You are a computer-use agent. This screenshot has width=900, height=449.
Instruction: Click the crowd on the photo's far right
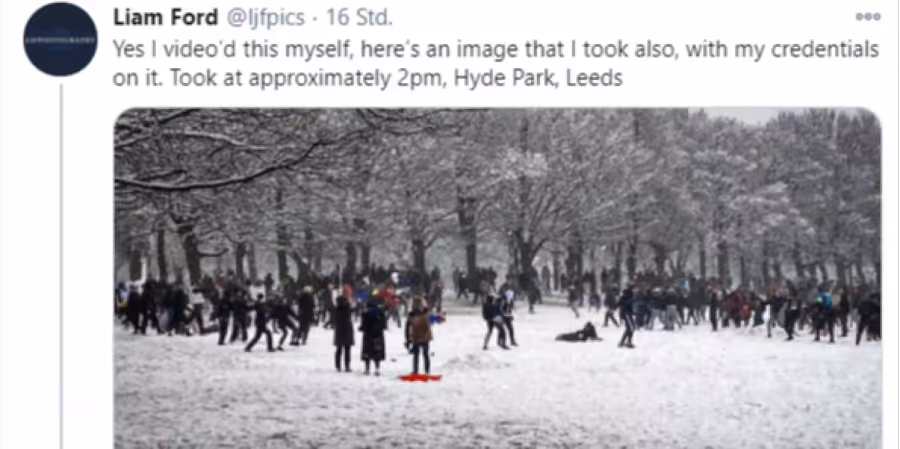click(838, 316)
